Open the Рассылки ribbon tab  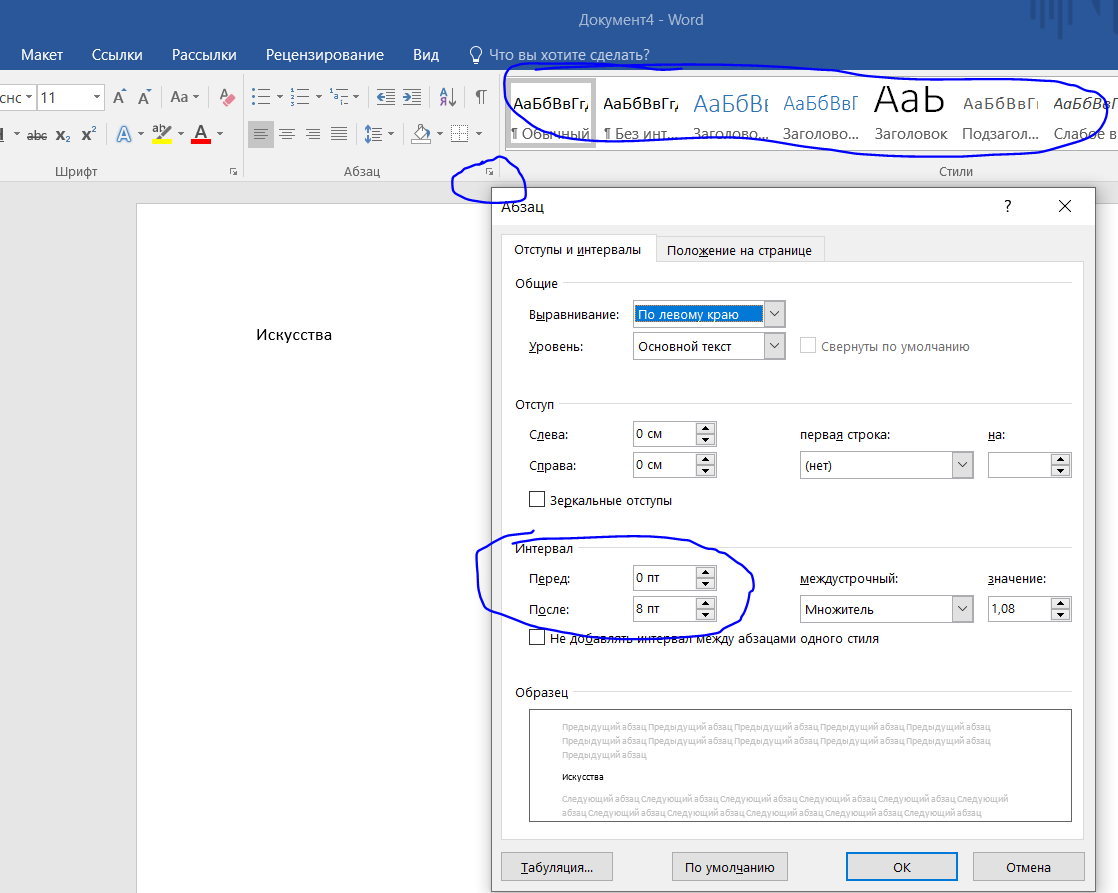204,55
